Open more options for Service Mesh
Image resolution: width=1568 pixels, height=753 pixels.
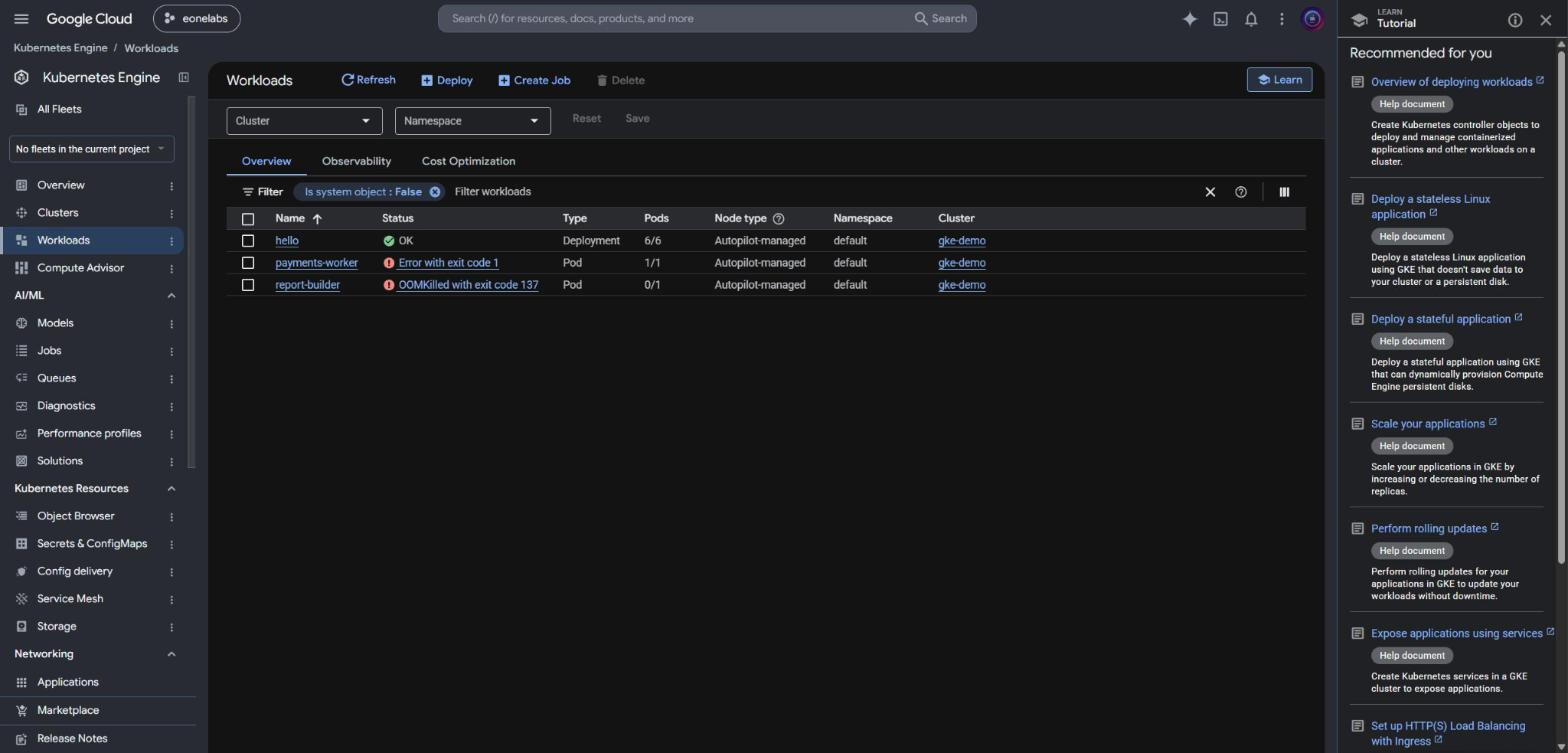171,599
